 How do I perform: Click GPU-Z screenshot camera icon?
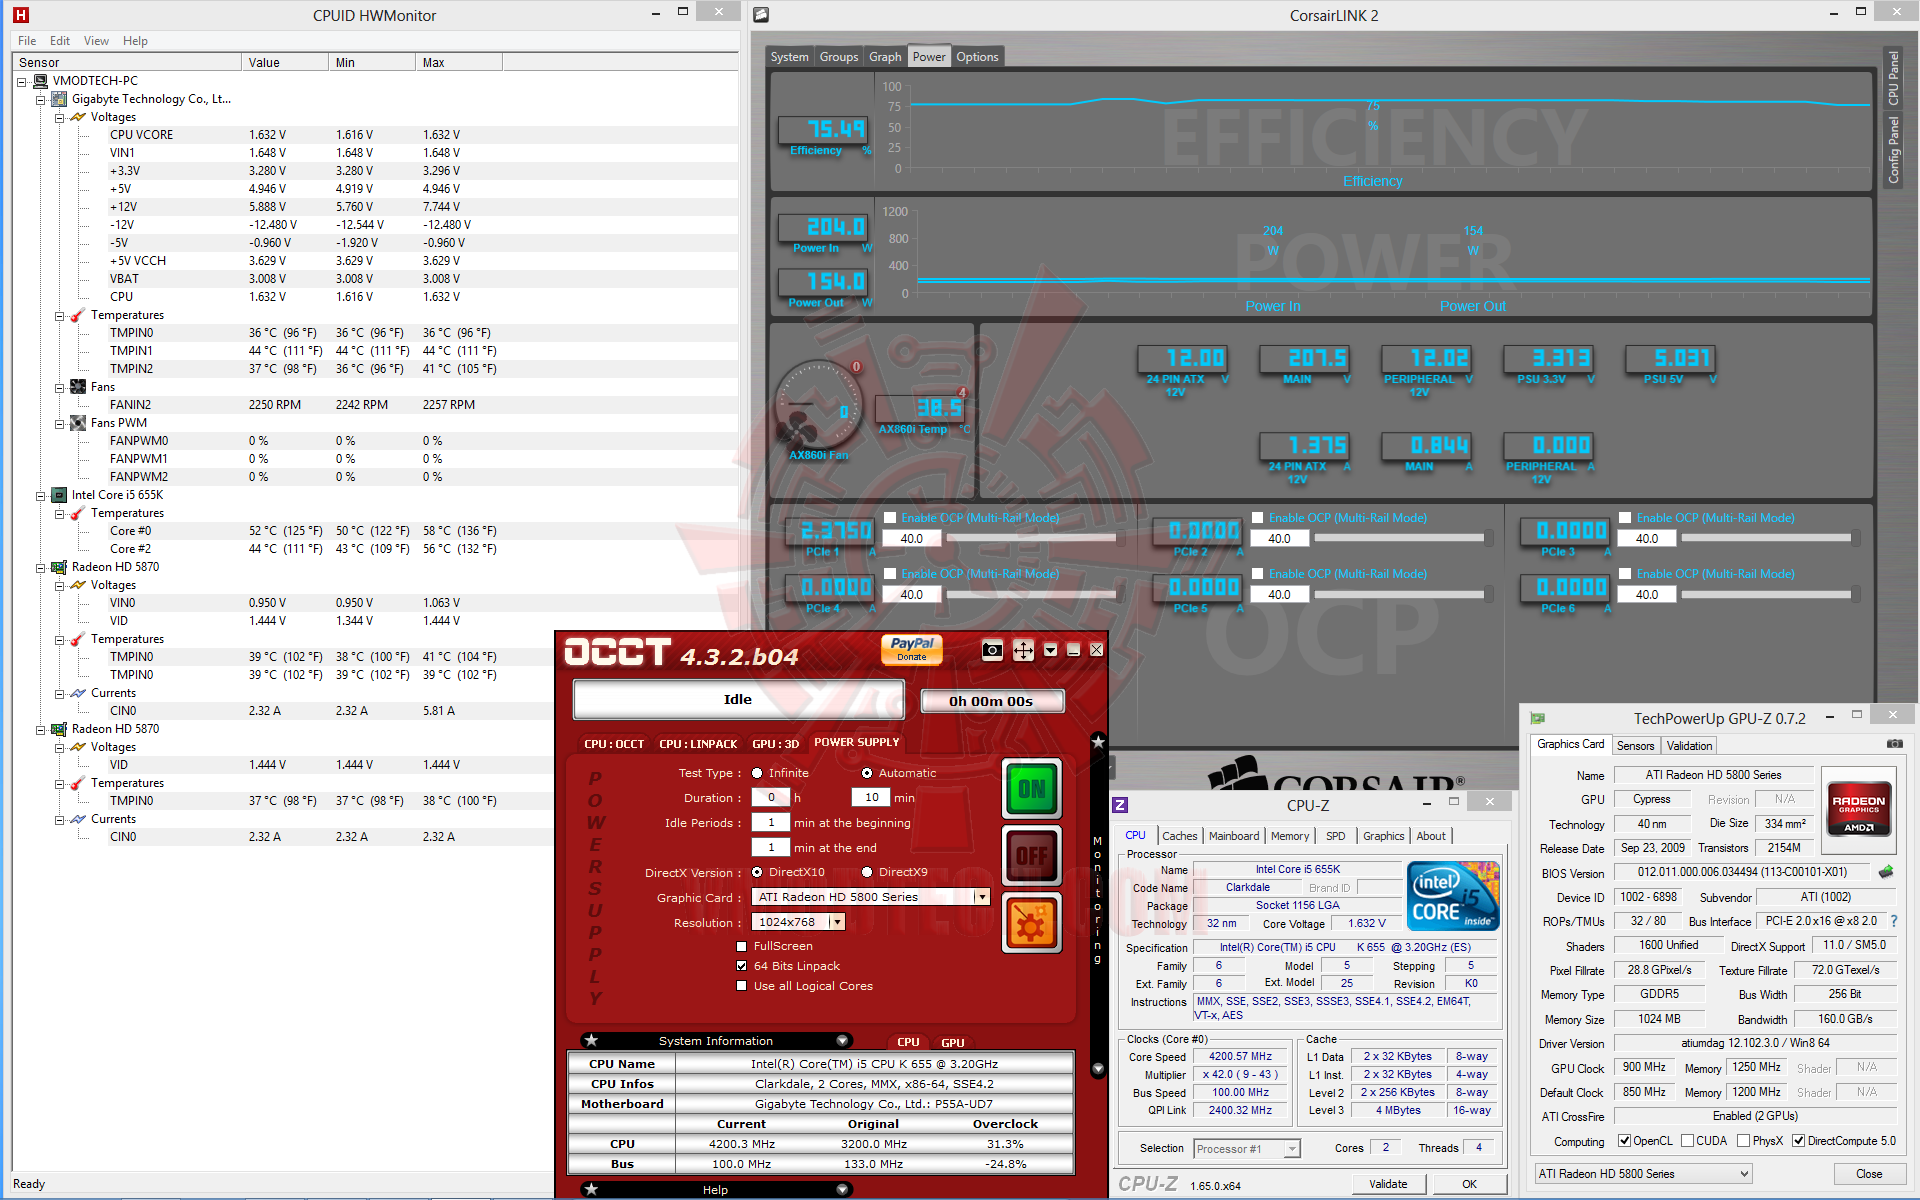(x=1894, y=744)
